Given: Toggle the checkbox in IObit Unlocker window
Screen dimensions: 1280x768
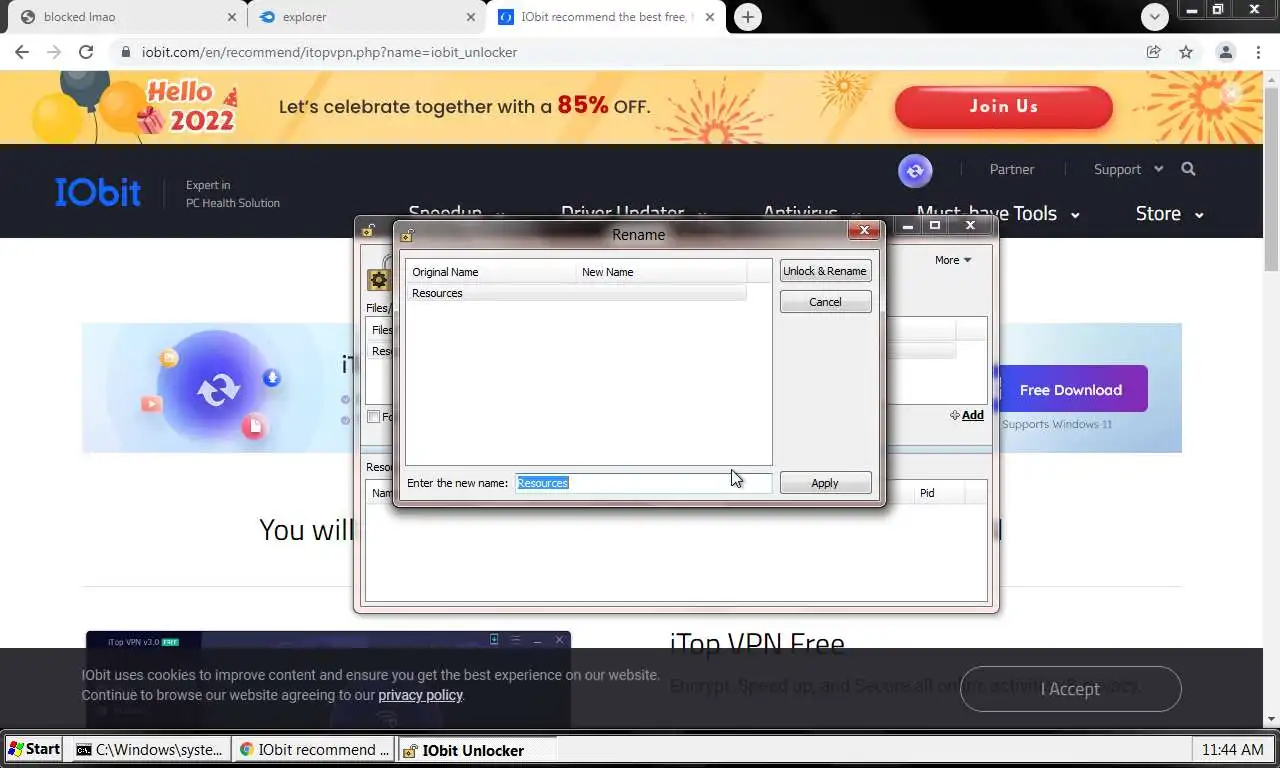Looking at the screenshot, I should [373, 417].
